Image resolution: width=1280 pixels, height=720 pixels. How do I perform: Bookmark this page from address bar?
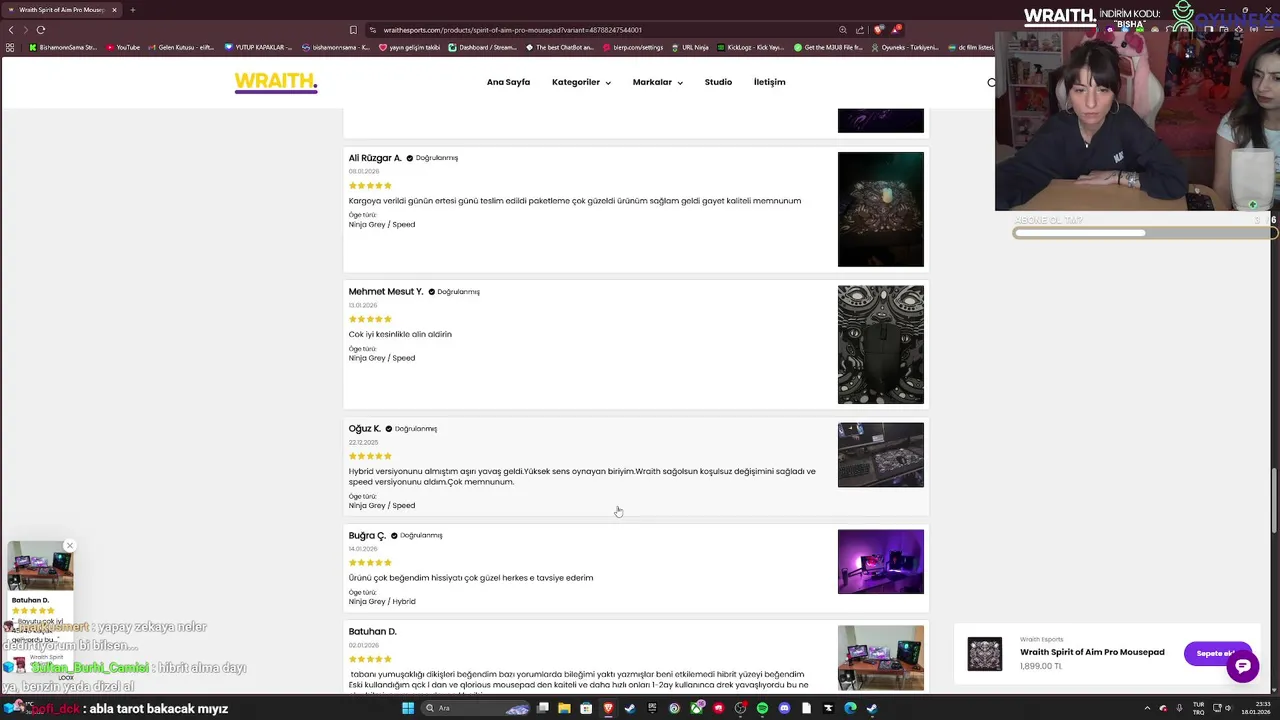[353, 30]
